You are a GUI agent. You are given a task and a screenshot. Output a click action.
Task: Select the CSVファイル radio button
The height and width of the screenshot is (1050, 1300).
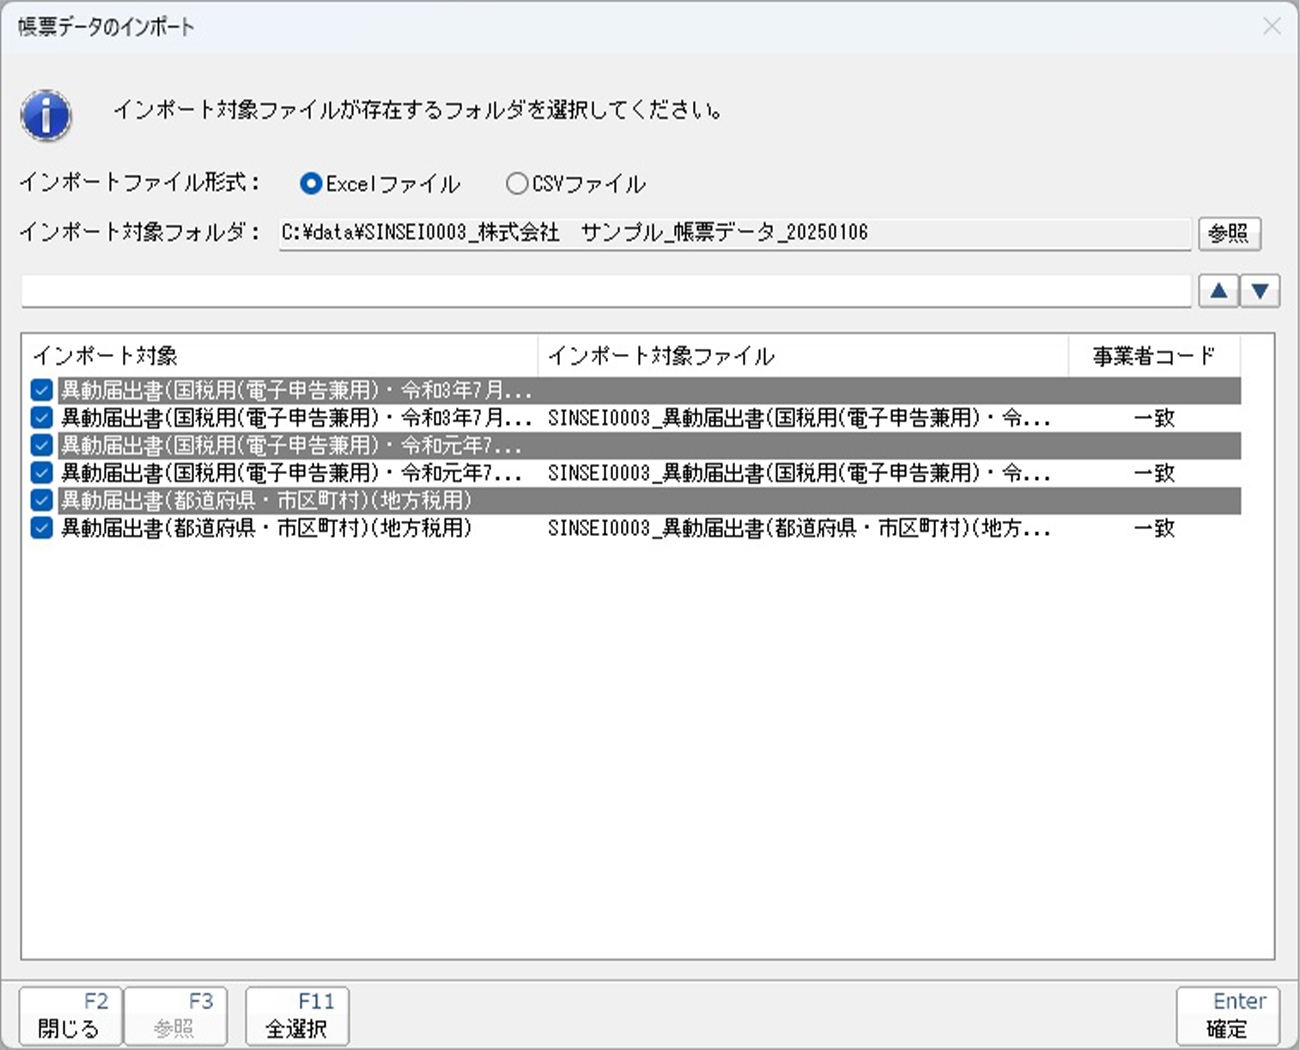(x=517, y=184)
